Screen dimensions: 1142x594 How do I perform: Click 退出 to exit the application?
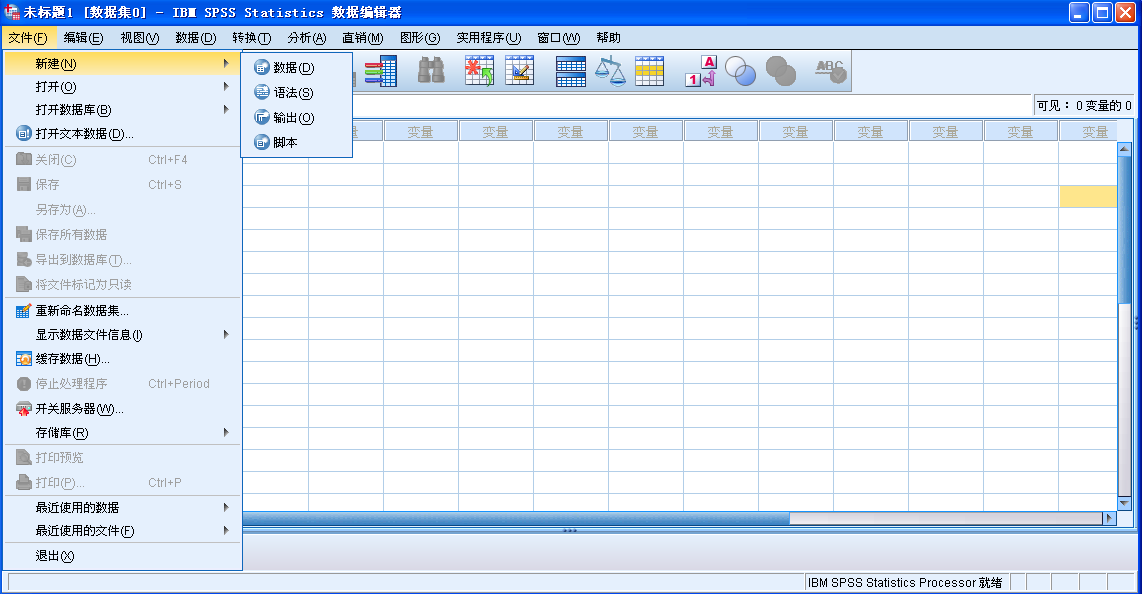tap(55, 556)
